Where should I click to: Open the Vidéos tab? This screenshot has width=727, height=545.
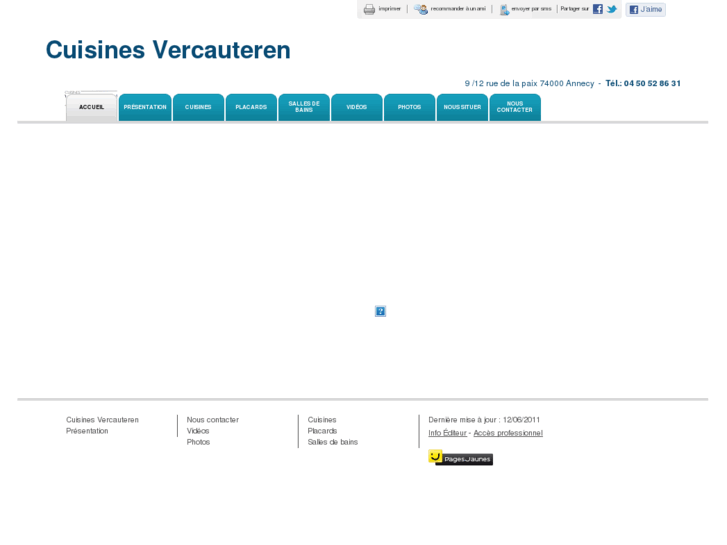(357, 107)
